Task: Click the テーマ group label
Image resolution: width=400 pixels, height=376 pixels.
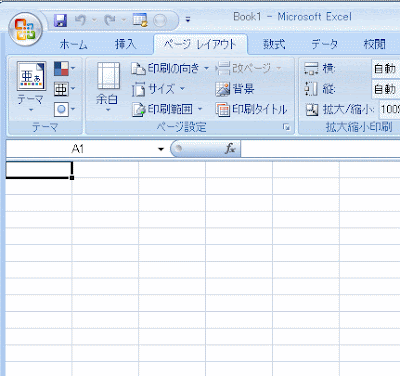Action: pyautogui.click(x=45, y=127)
